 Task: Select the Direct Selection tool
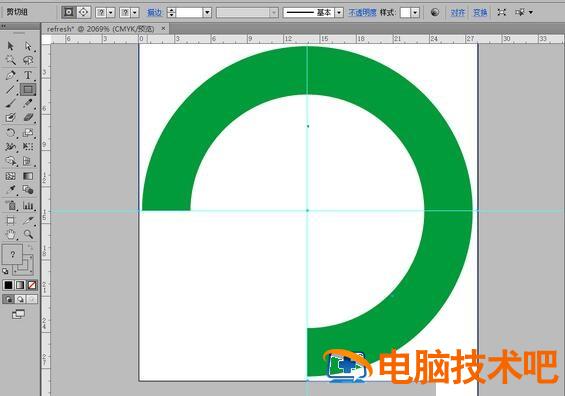pos(28,46)
